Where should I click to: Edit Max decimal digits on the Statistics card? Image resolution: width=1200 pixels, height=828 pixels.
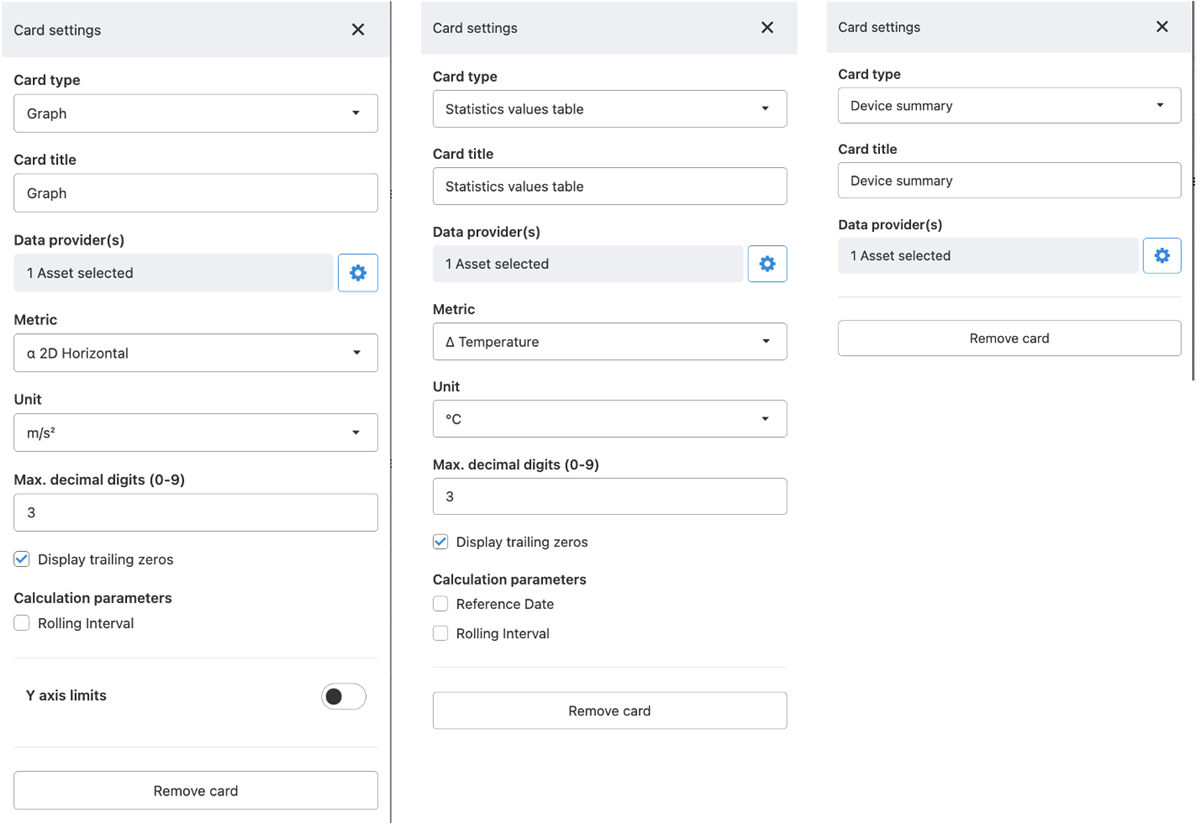tap(609, 496)
